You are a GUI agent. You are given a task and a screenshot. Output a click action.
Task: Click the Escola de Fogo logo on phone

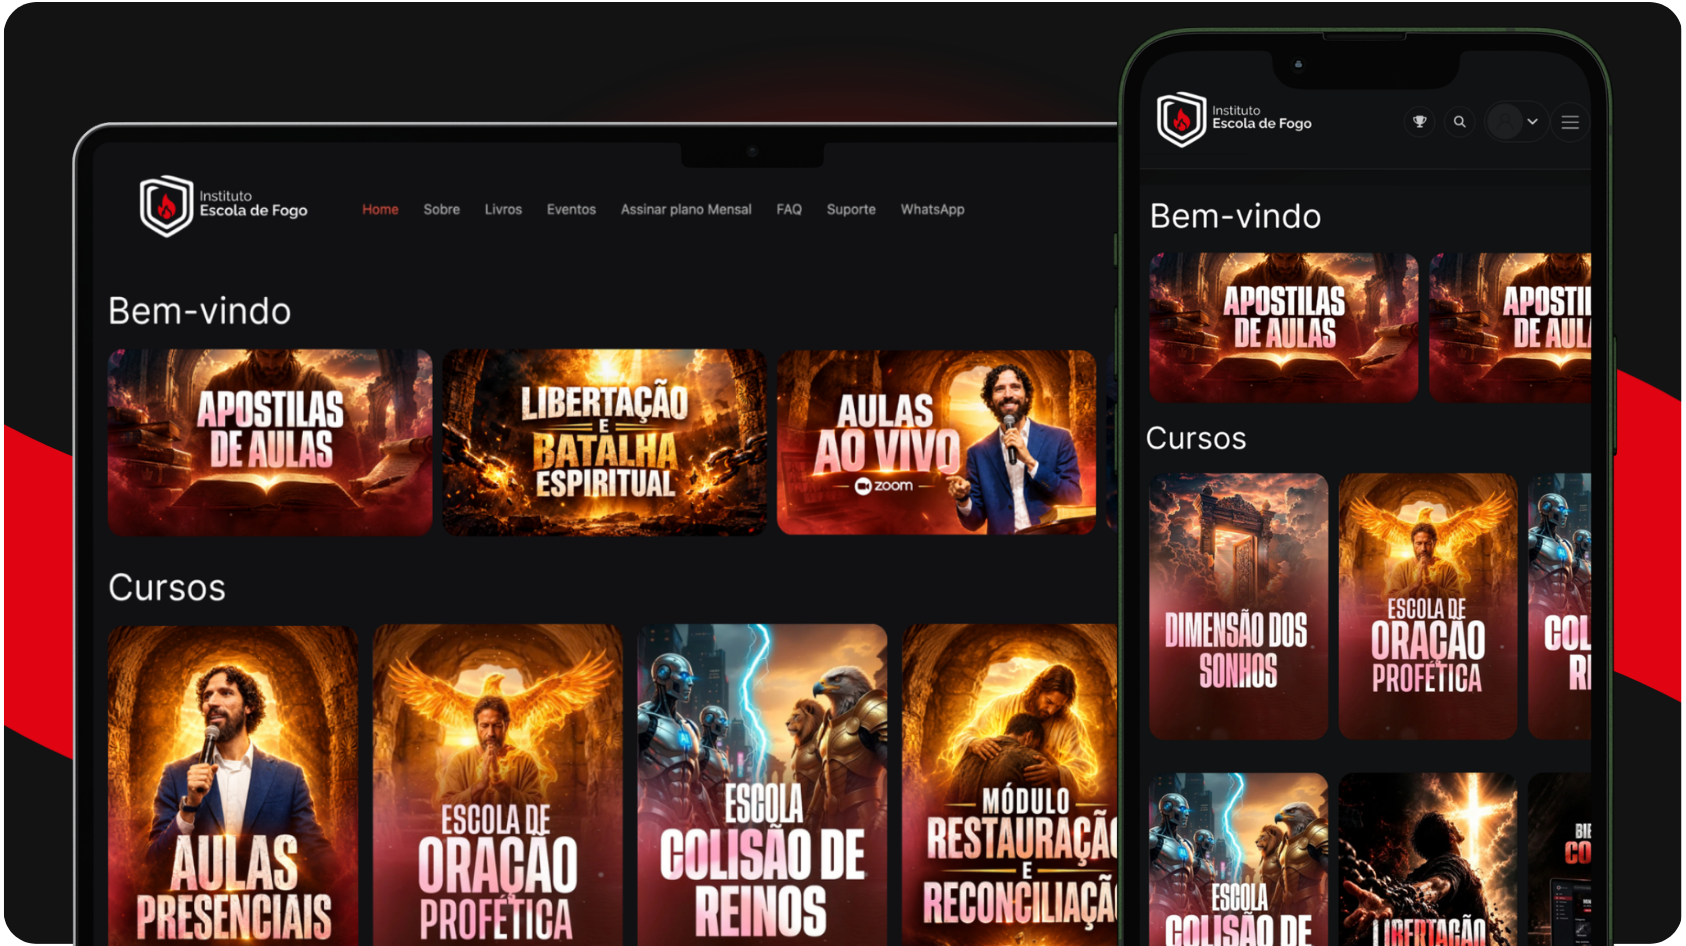(1235, 119)
